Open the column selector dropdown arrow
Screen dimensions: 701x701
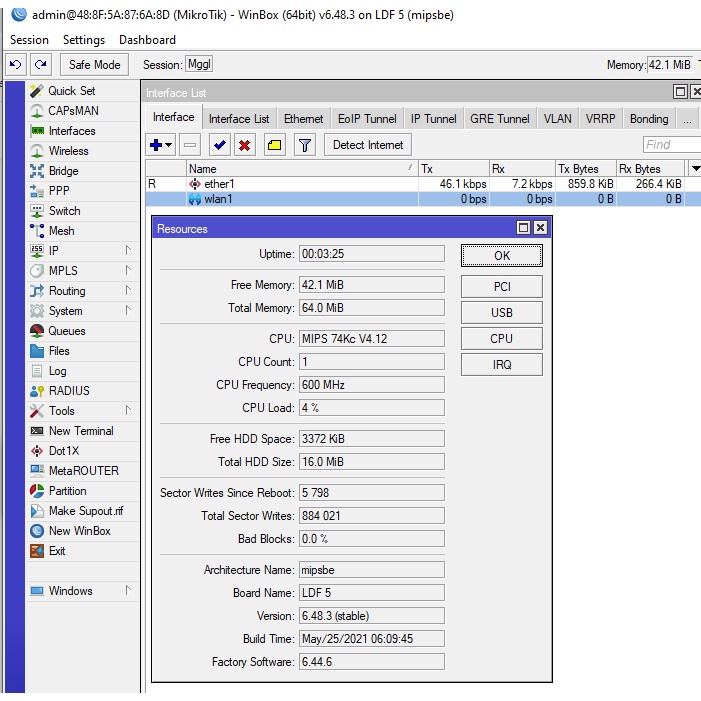click(695, 169)
